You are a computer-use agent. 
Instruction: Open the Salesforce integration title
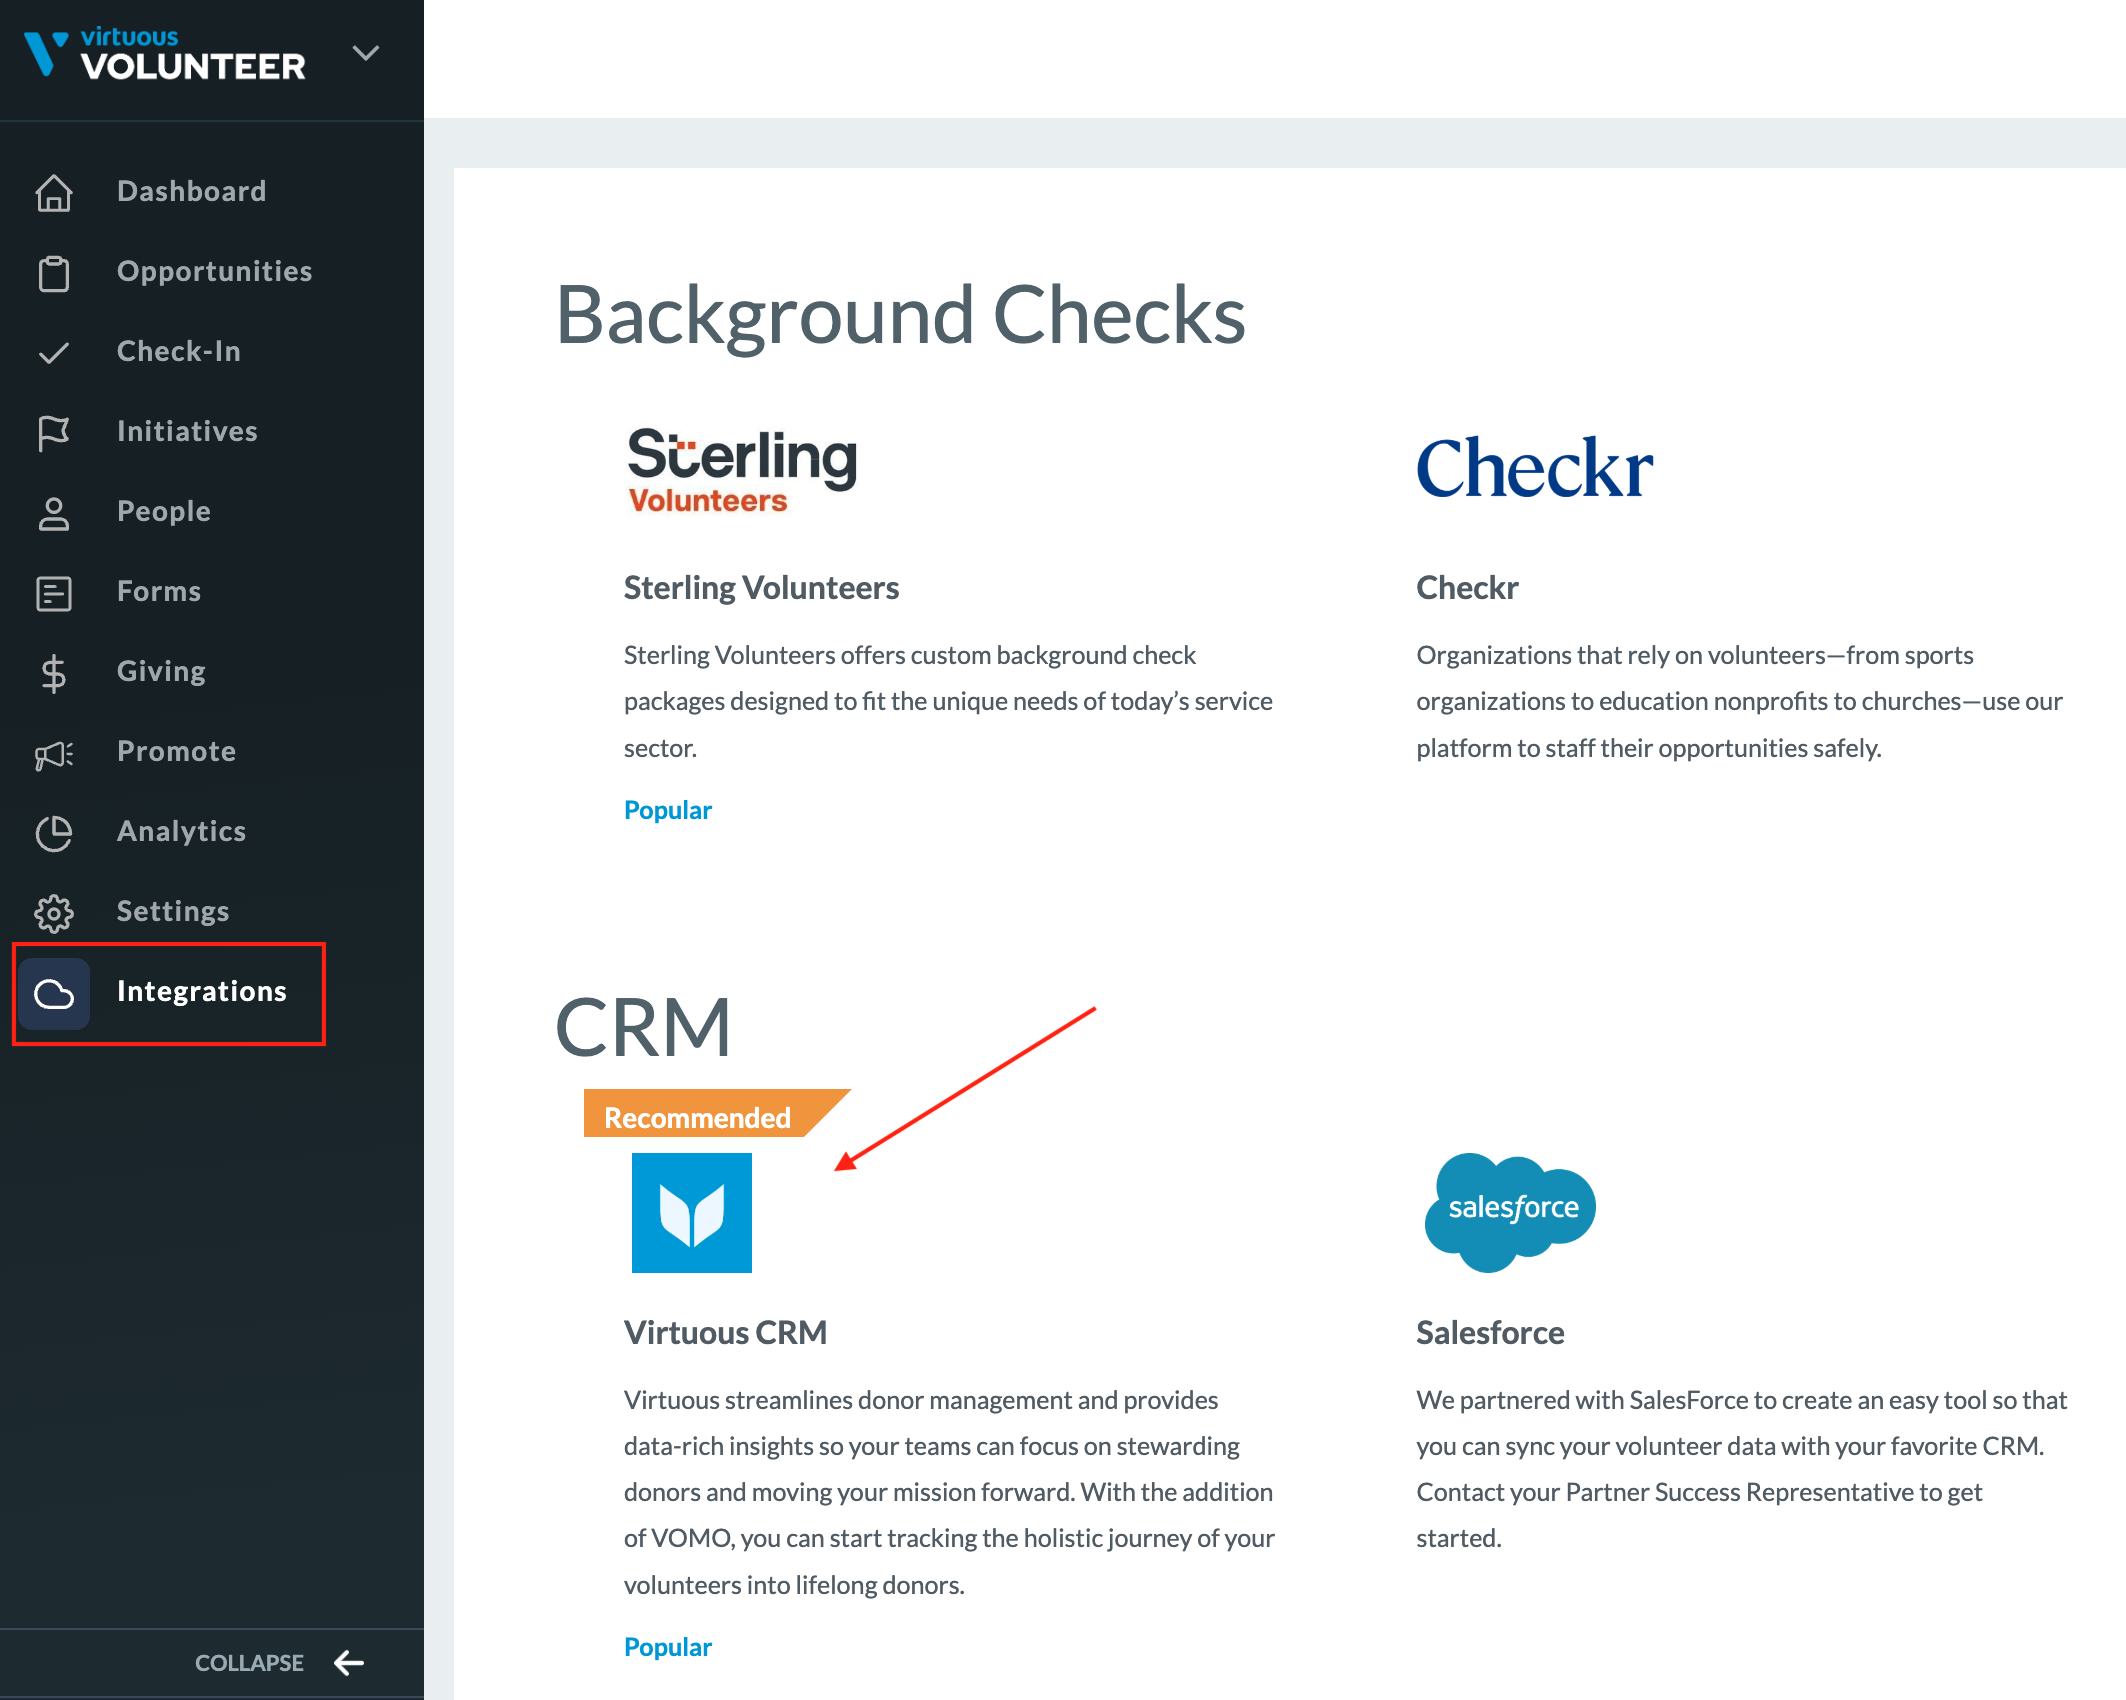tap(1490, 1333)
